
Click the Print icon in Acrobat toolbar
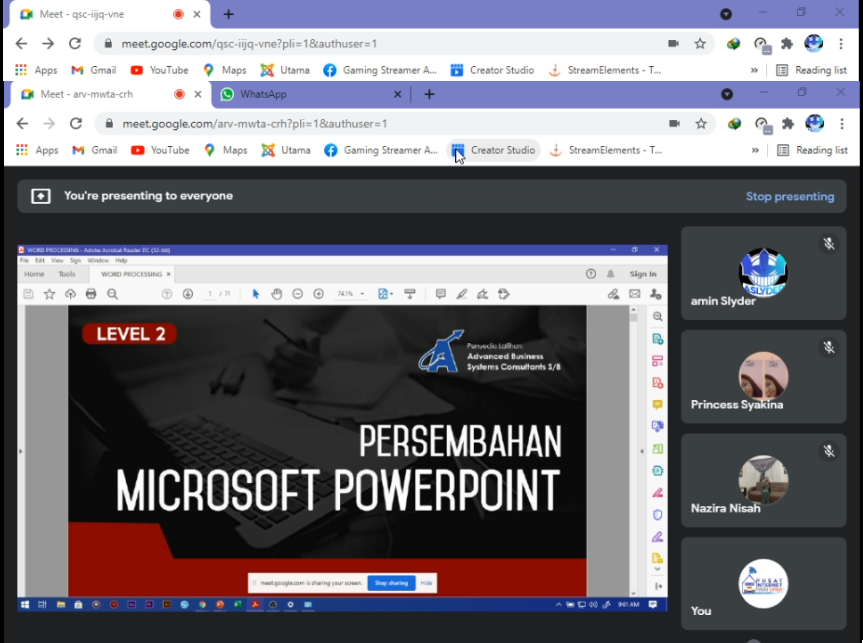point(91,294)
